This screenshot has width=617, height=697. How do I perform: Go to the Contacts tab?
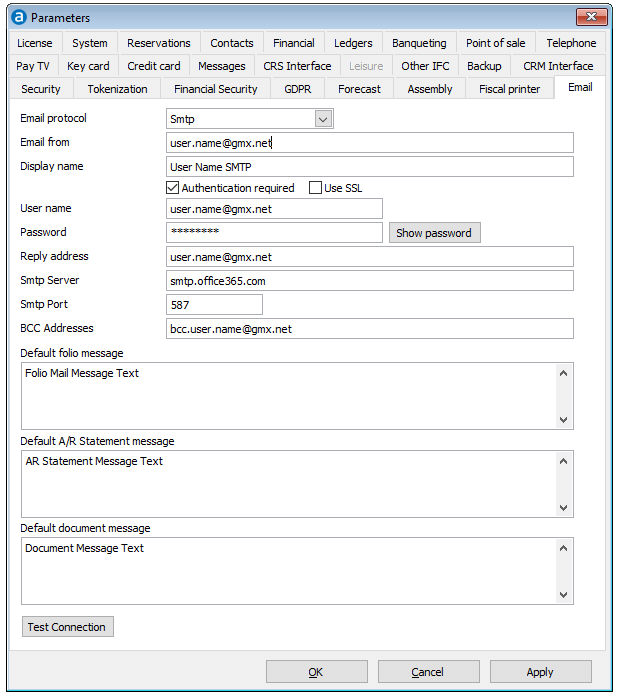pyautogui.click(x=232, y=43)
